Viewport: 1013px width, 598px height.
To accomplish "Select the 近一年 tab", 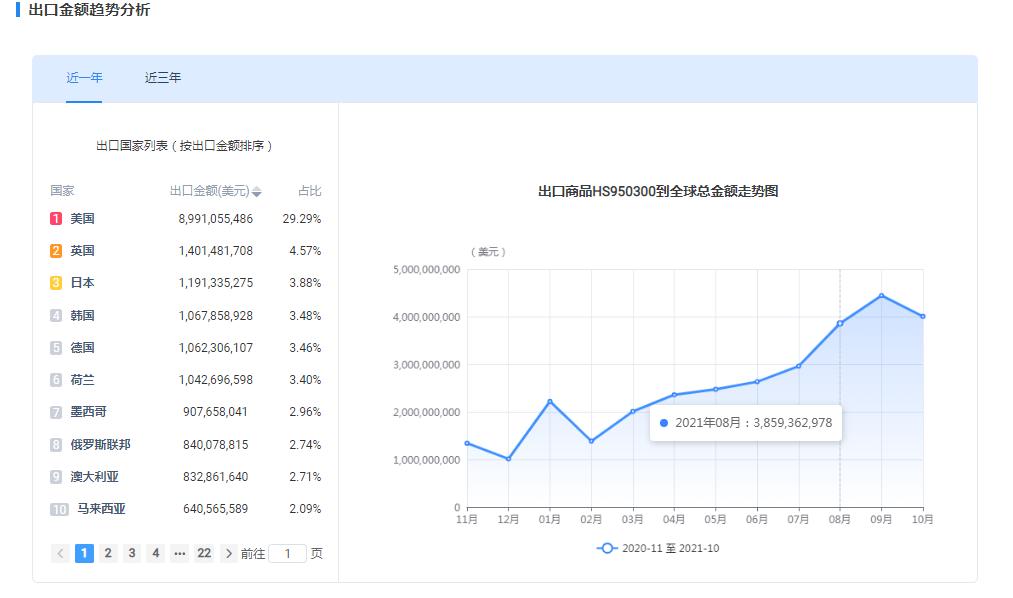I will (x=85, y=77).
